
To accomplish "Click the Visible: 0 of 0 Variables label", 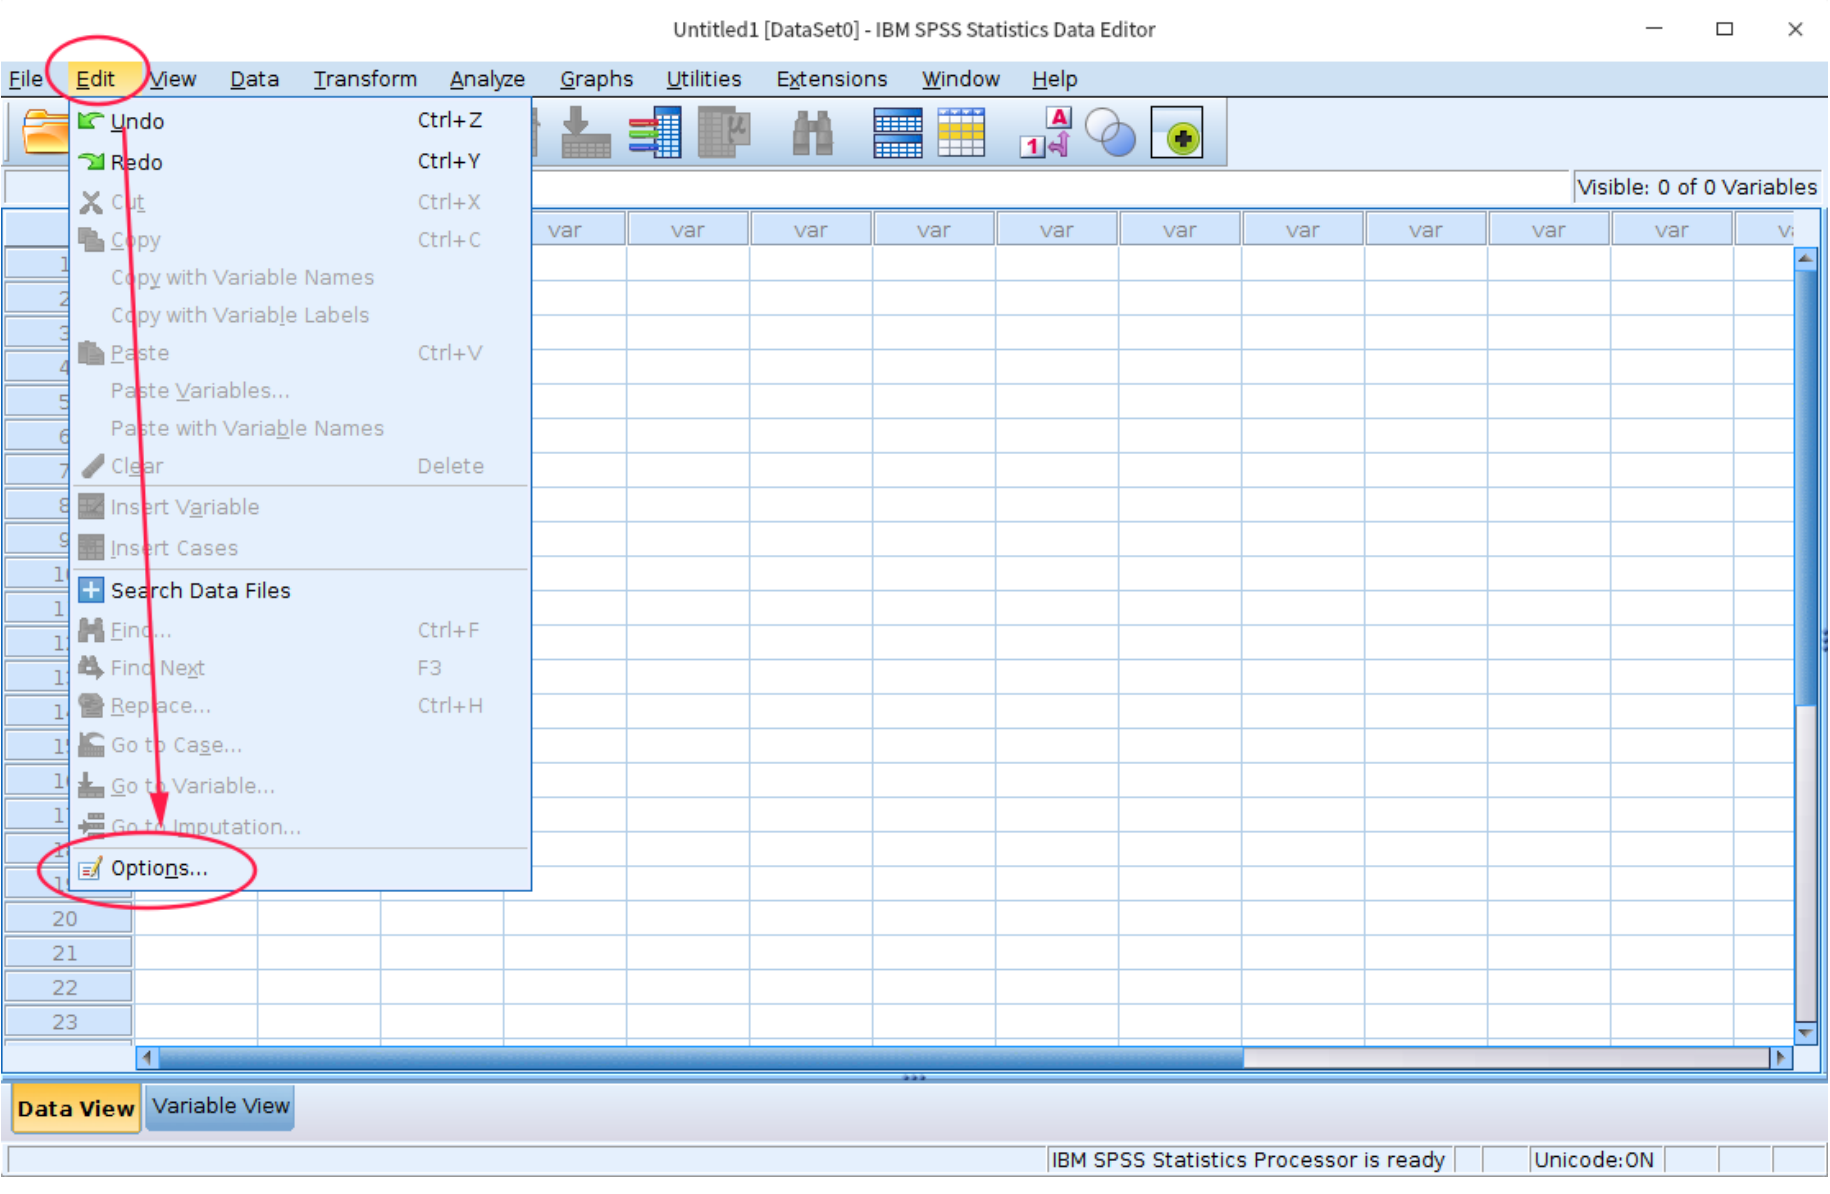I will pos(1696,188).
